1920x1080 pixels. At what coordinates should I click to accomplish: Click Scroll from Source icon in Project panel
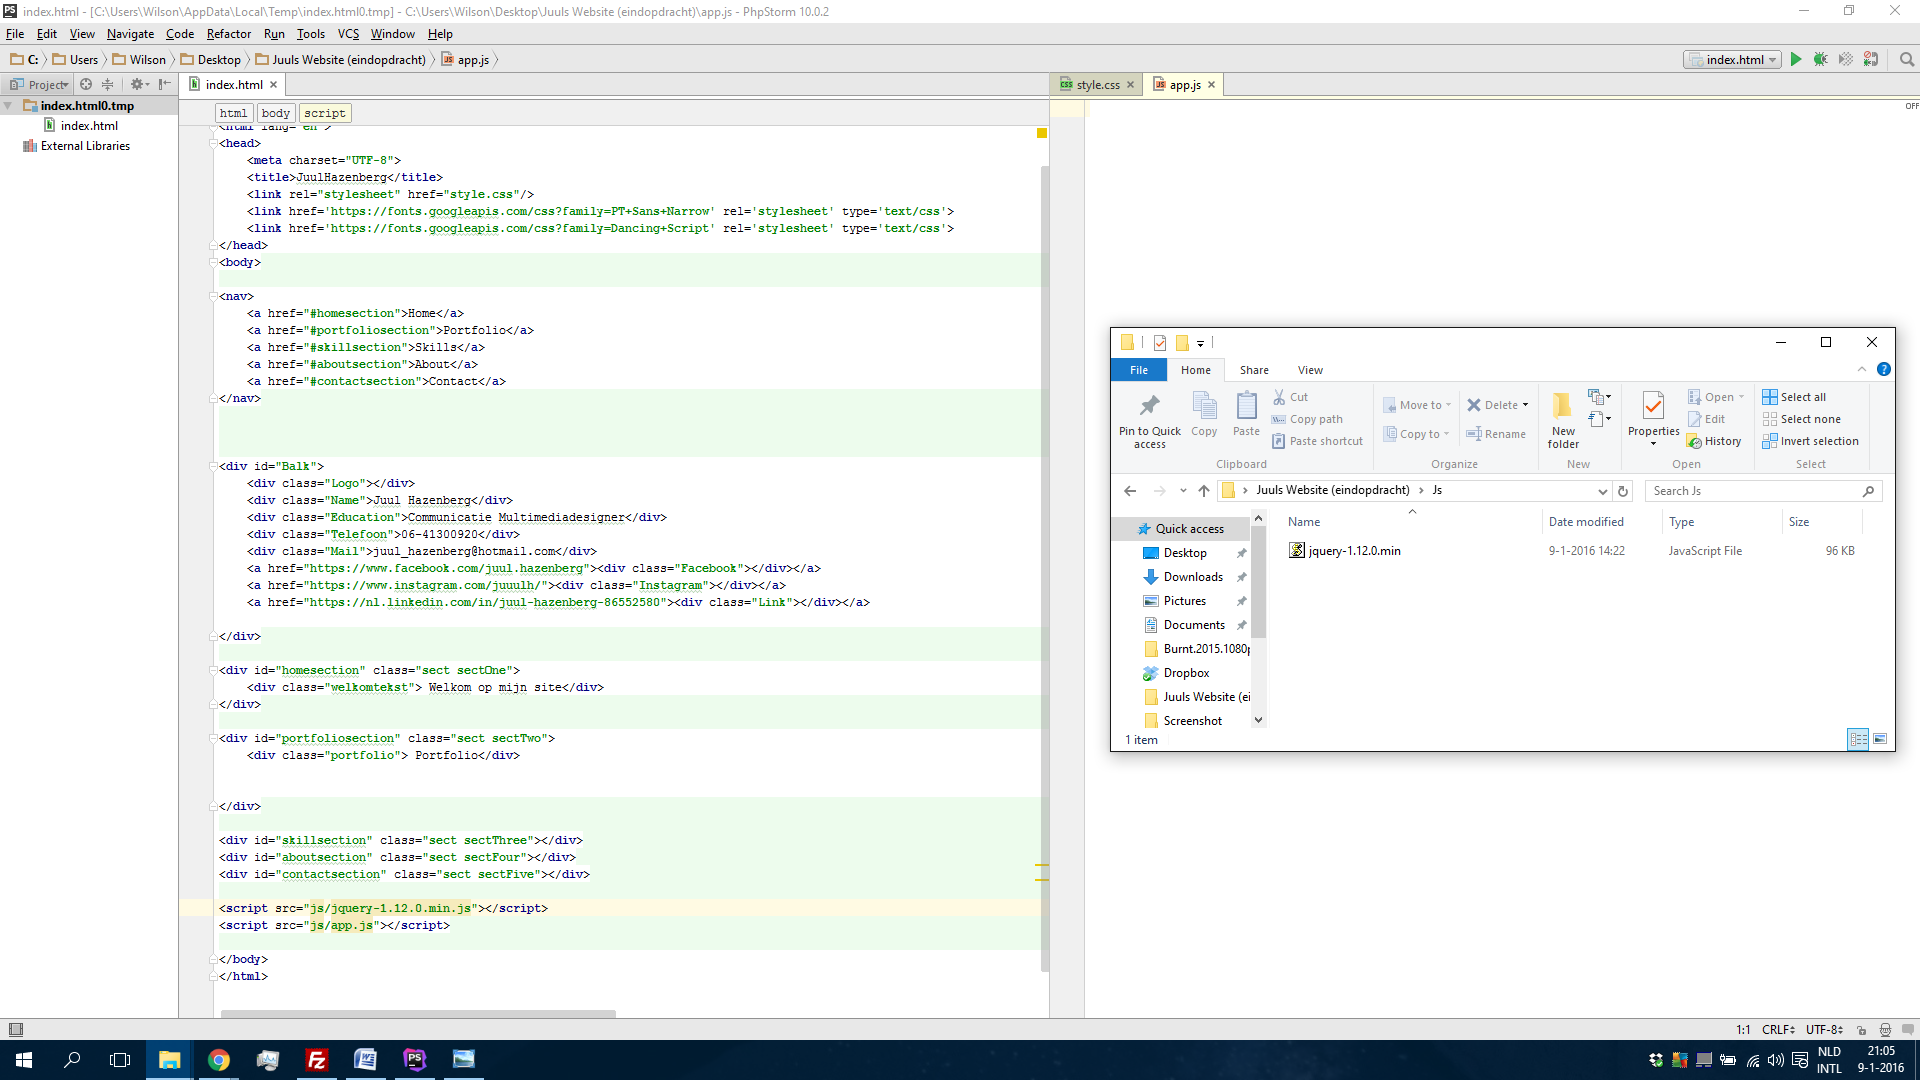pyautogui.click(x=86, y=85)
